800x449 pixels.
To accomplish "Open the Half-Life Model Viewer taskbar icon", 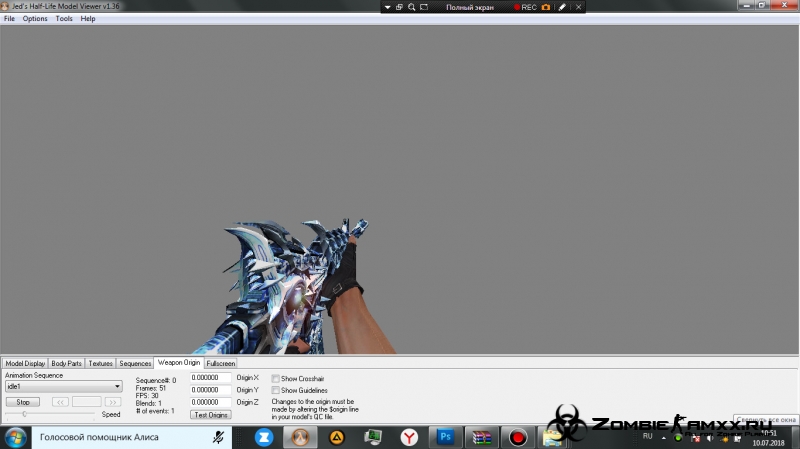I will (x=300, y=437).
